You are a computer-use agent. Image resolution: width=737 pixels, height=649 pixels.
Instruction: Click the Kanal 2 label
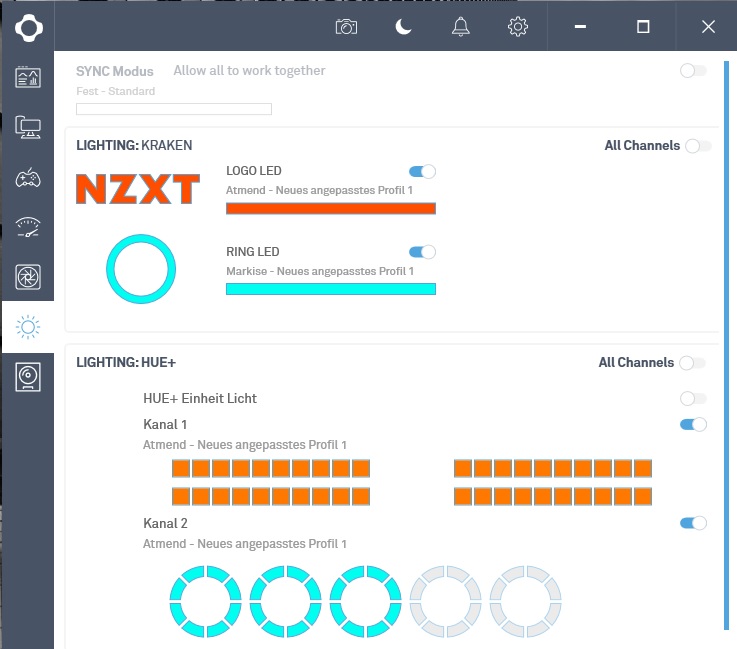(165, 523)
